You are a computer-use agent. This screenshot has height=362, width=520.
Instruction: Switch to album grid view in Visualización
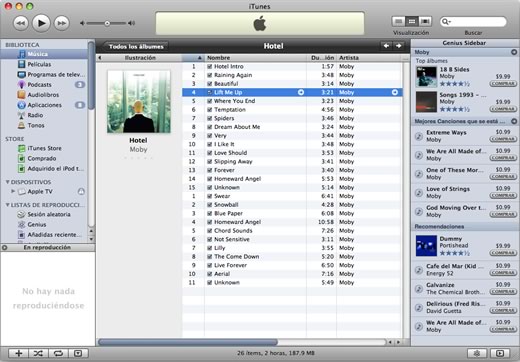click(412, 22)
